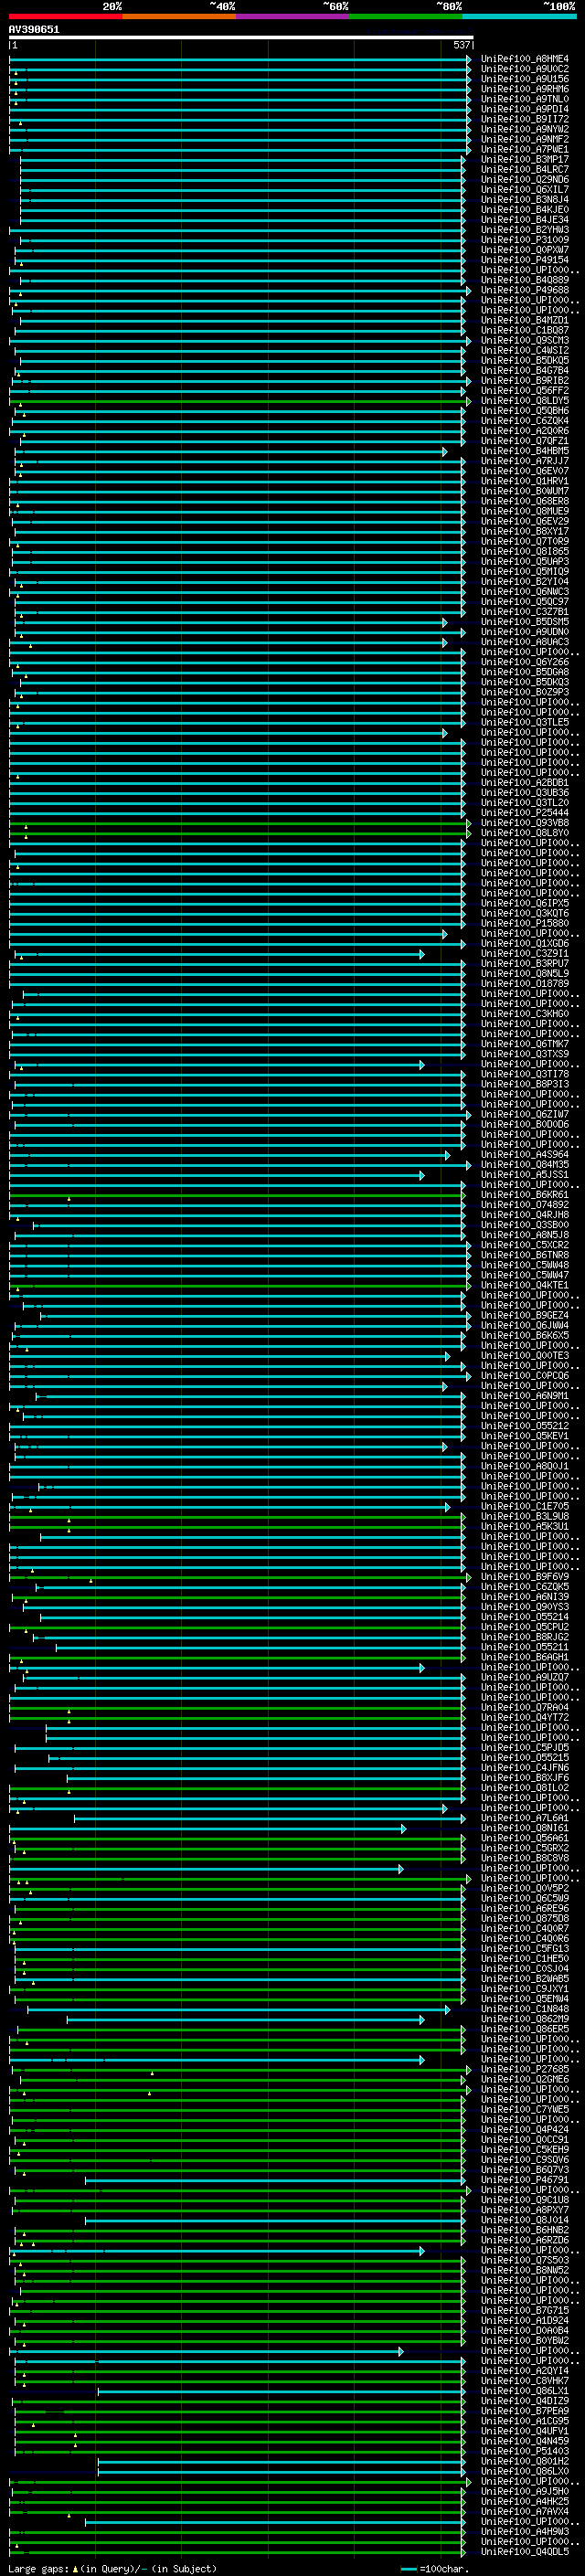
Task: Click the UniRef100_B3MP17 hit label
Action: pos(525,160)
